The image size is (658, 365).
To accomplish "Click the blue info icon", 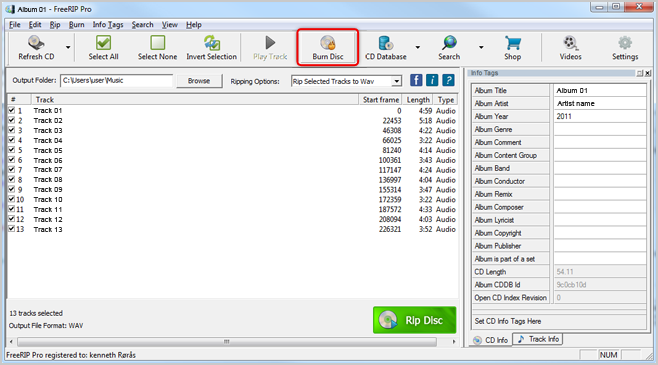I will tap(432, 80).
